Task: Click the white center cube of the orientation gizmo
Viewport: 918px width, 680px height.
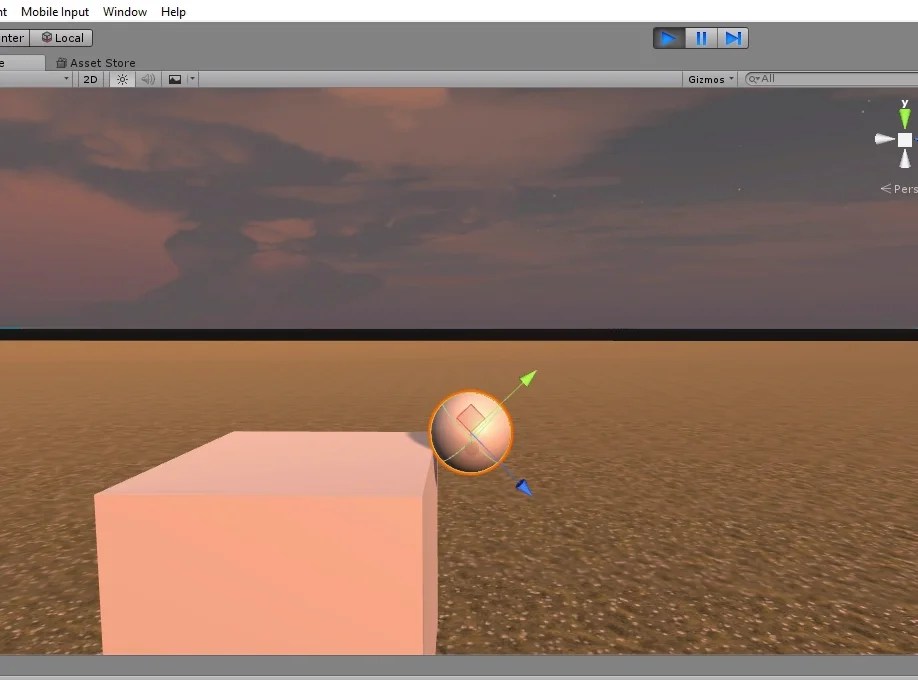Action: click(904, 140)
